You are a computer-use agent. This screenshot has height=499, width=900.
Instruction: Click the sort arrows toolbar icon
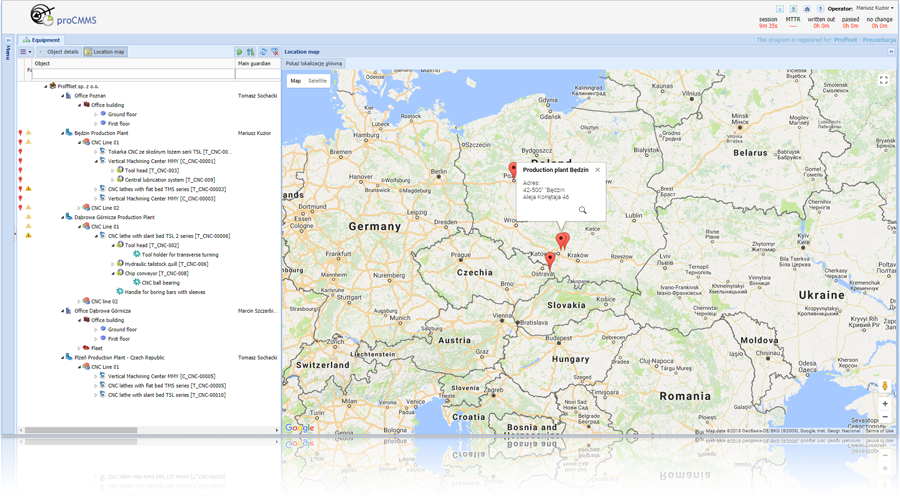pos(250,52)
